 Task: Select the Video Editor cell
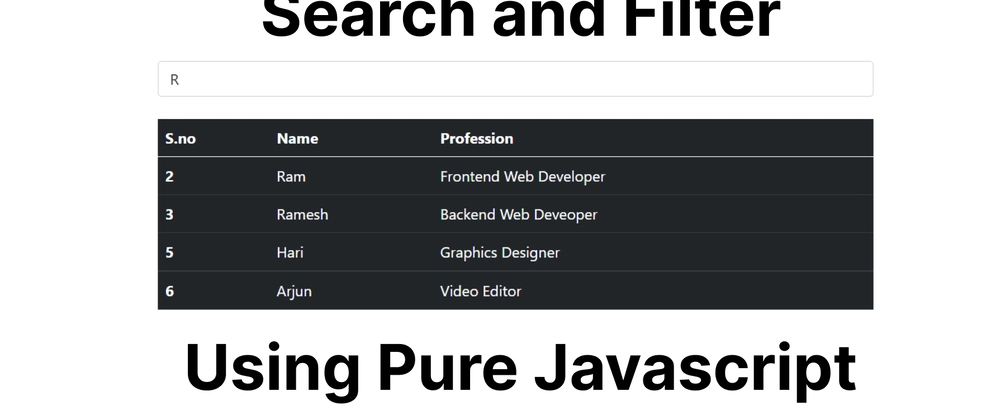click(481, 291)
